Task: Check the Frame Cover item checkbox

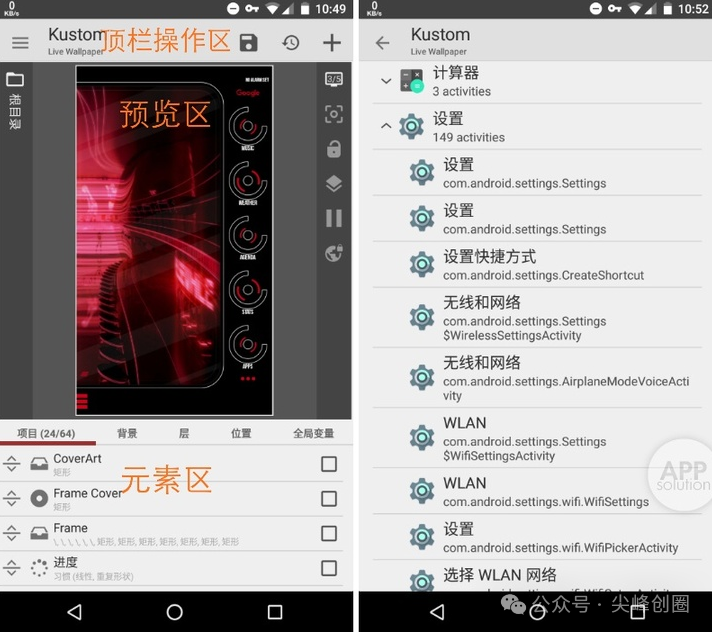Action: (x=329, y=499)
